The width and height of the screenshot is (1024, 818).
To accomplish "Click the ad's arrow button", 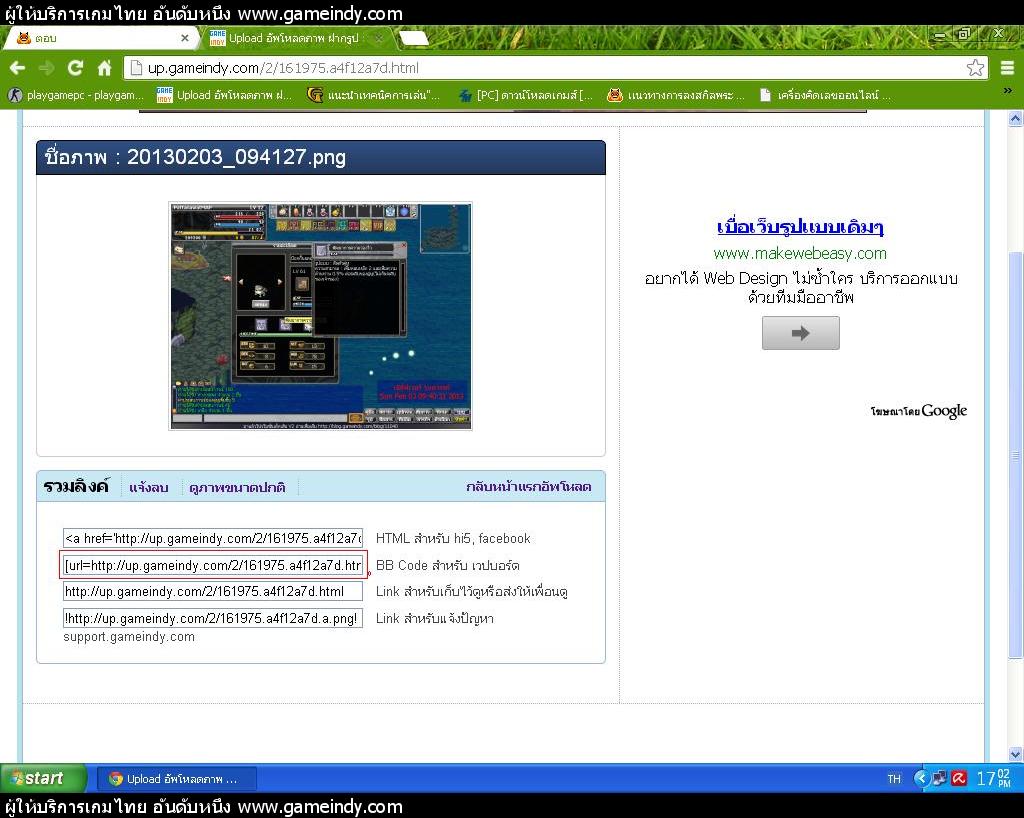I will 801,333.
